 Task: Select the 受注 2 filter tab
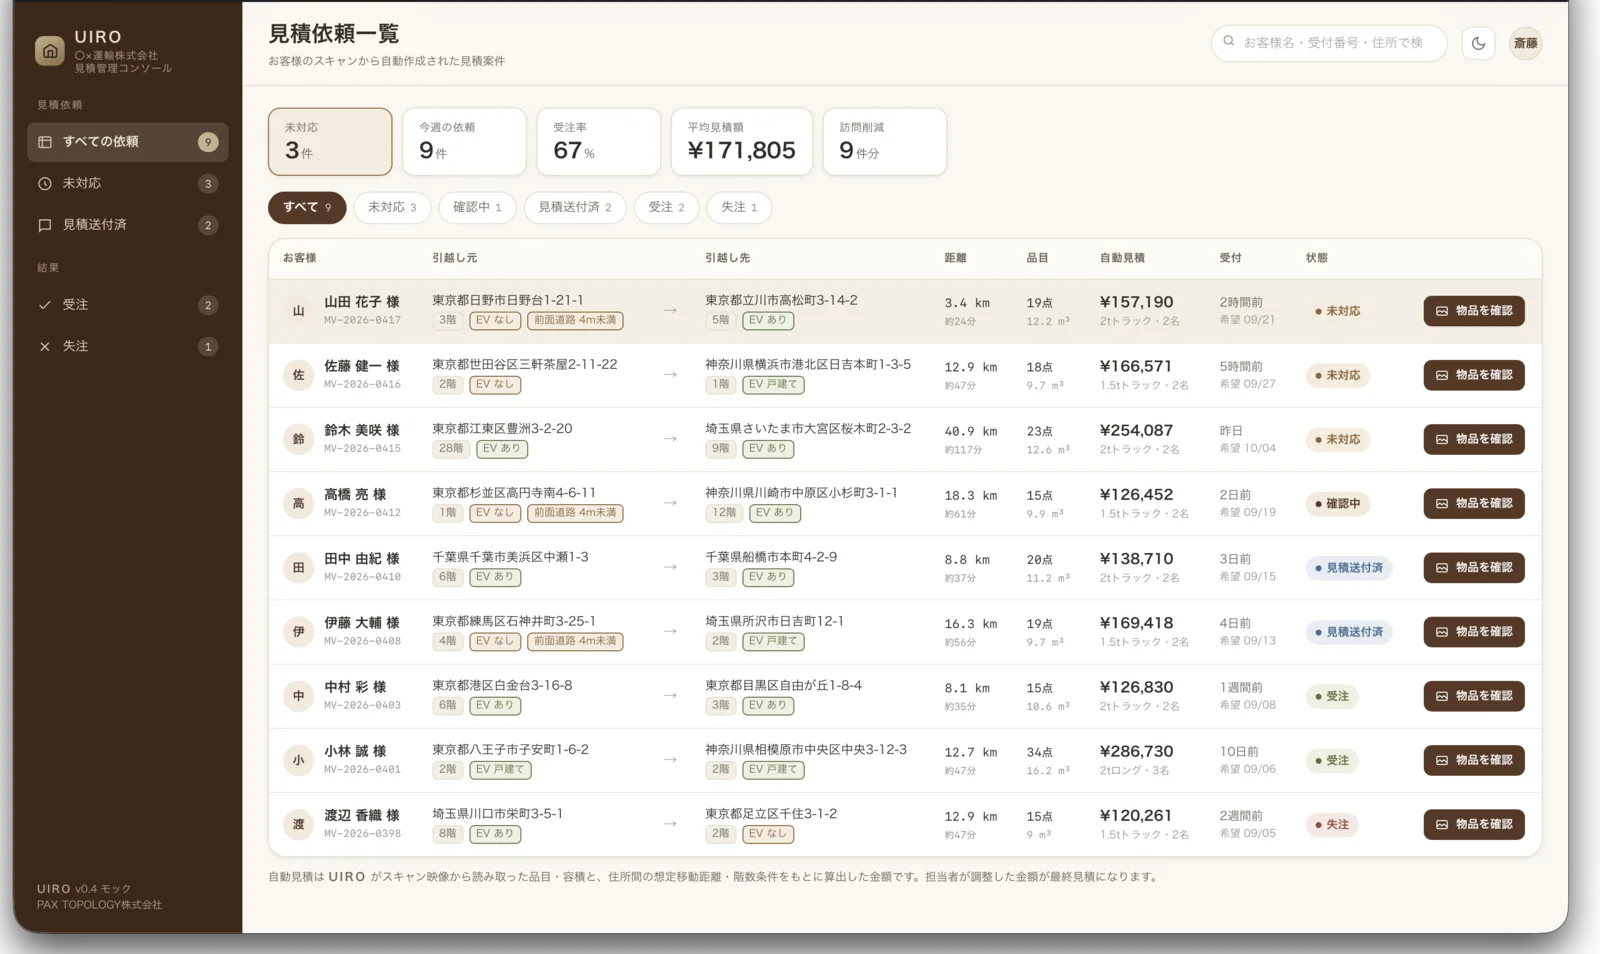point(666,207)
